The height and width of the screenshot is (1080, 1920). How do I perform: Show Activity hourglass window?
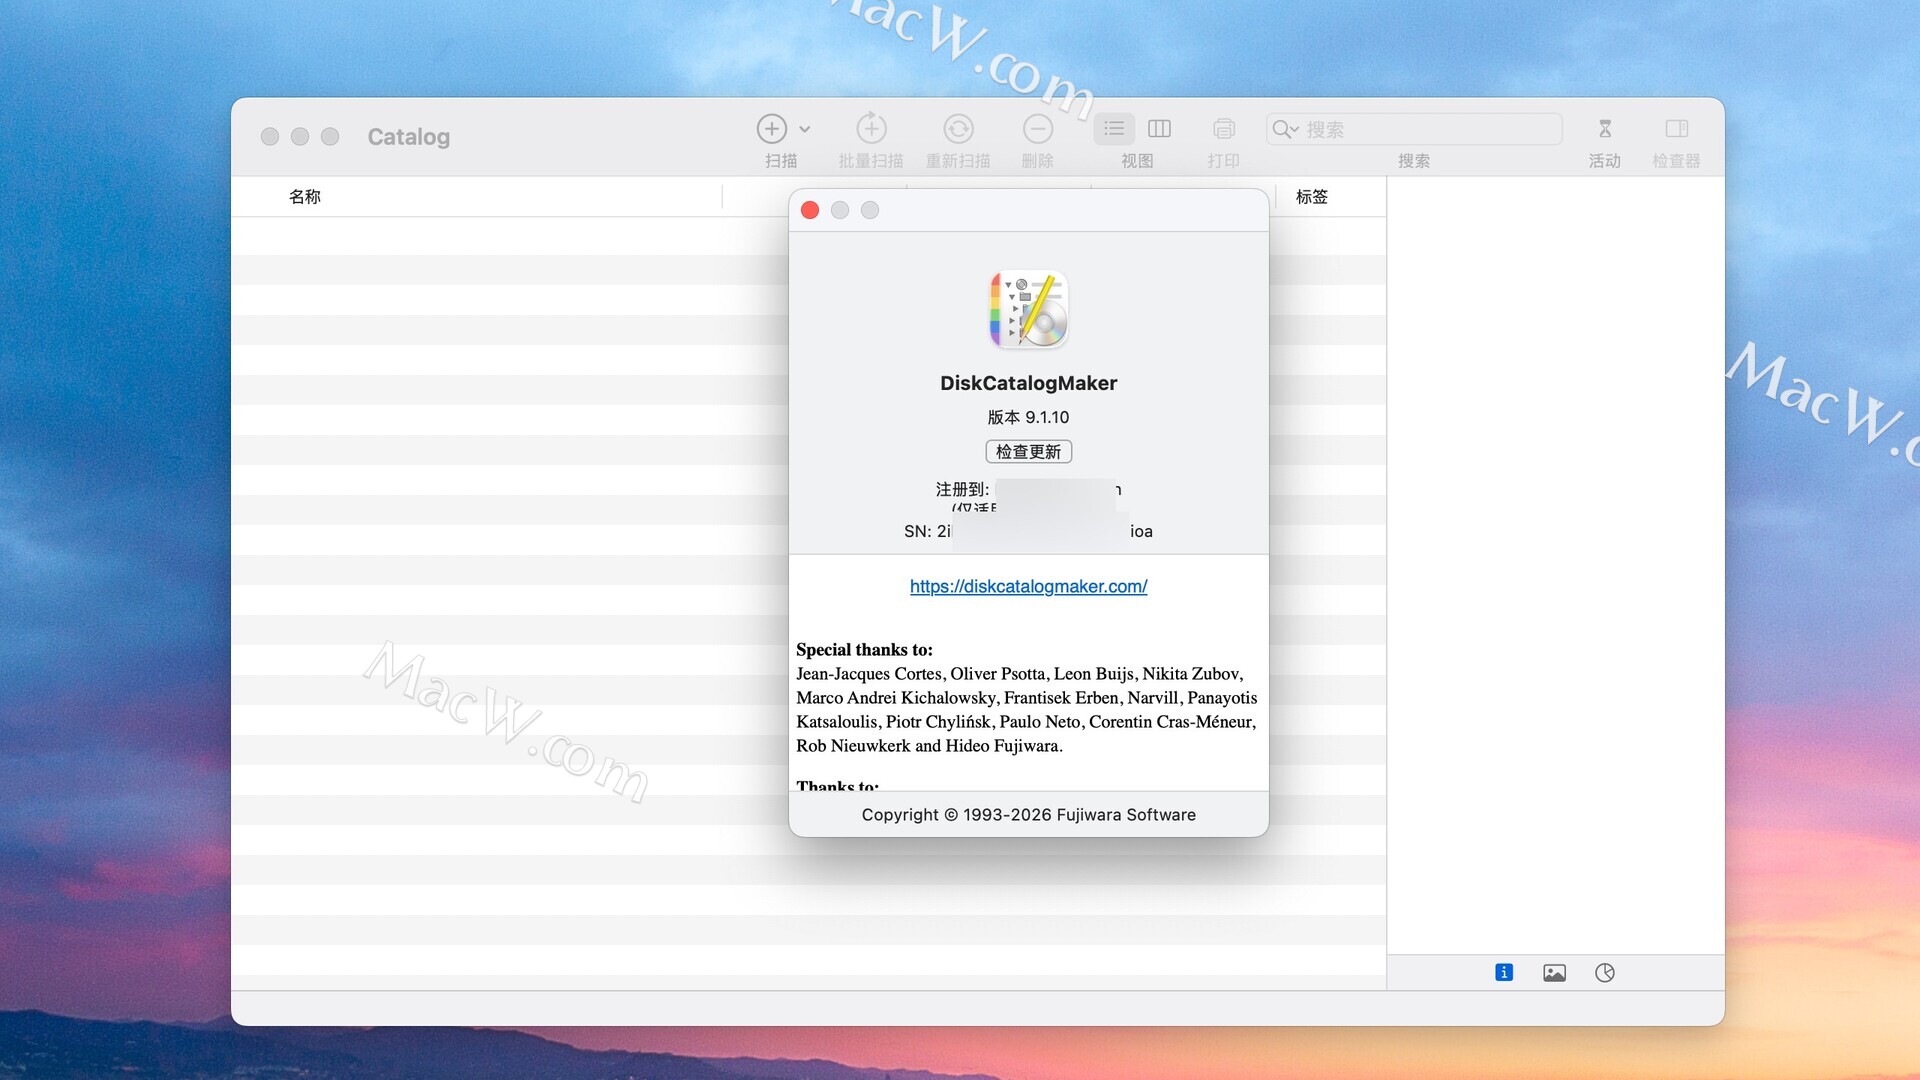(x=1604, y=129)
